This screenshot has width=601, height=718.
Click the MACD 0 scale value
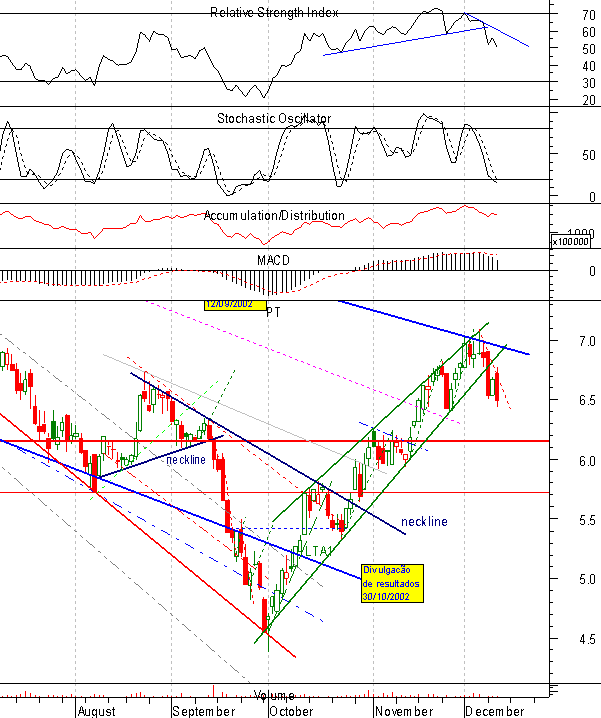(x=592, y=271)
